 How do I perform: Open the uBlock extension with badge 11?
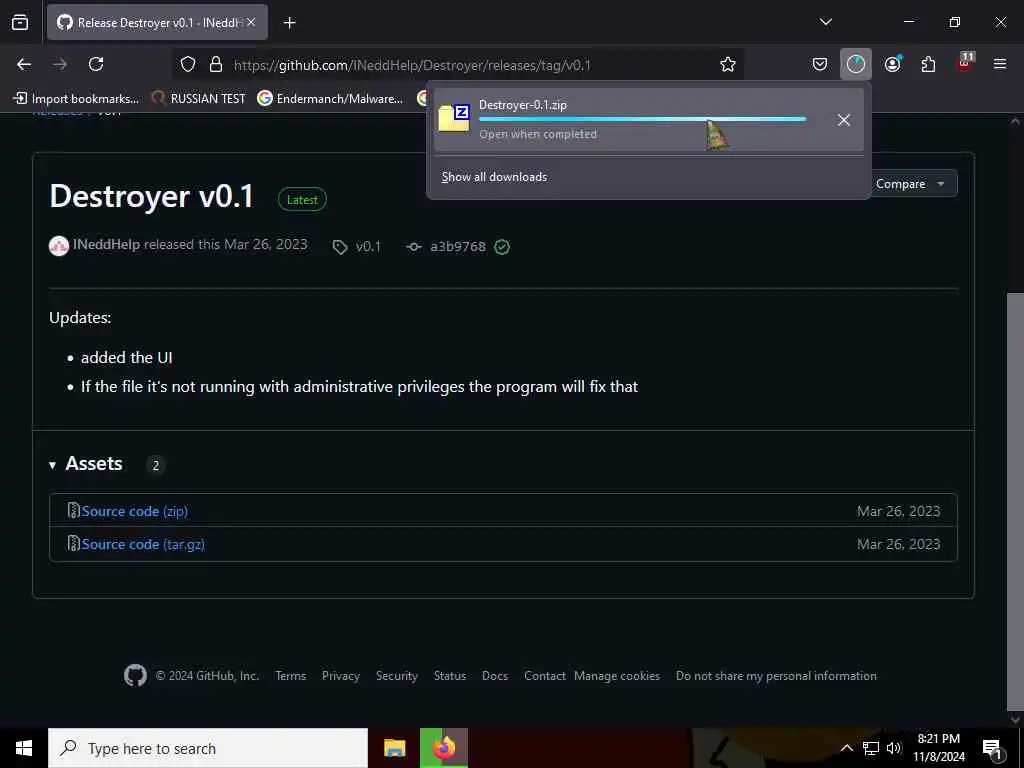pyautogui.click(x=965, y=63)
